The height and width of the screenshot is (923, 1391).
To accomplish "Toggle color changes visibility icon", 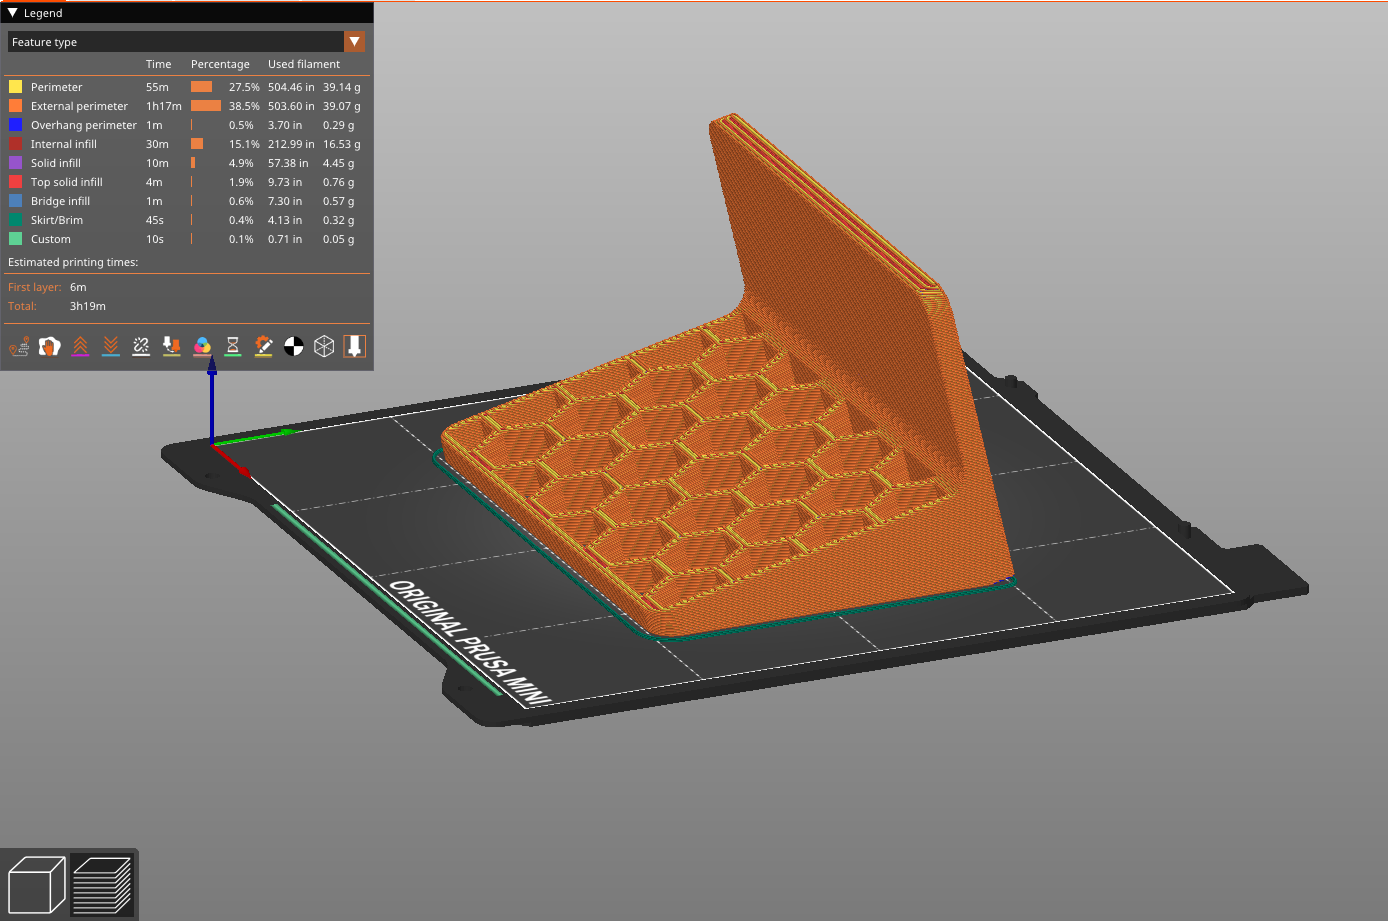I will tap(202, 347).
